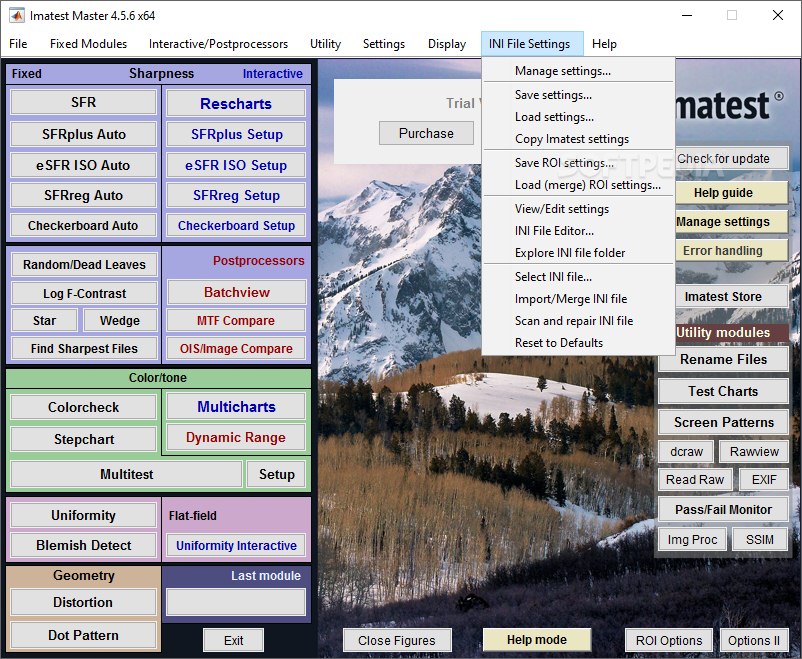Open Options II
Screen dimensions: 802x659
753,641
